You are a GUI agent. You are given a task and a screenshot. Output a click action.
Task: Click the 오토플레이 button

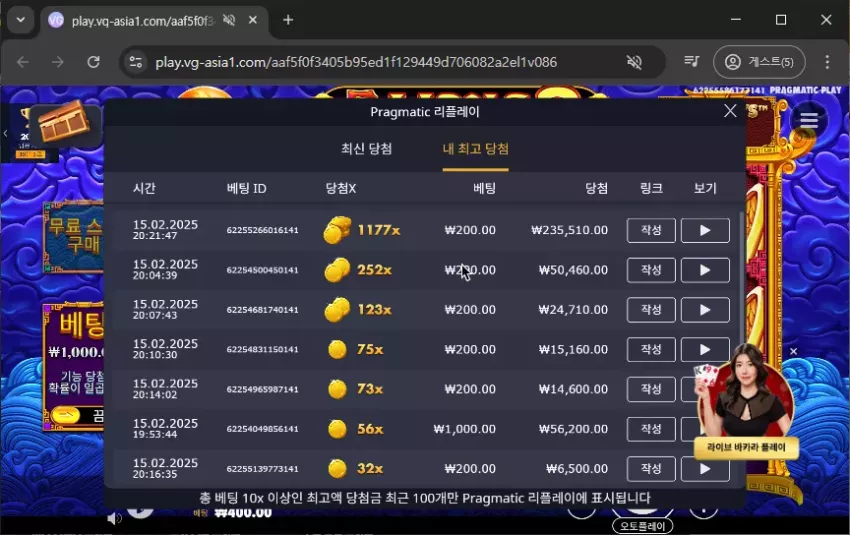tap(642, 526)
